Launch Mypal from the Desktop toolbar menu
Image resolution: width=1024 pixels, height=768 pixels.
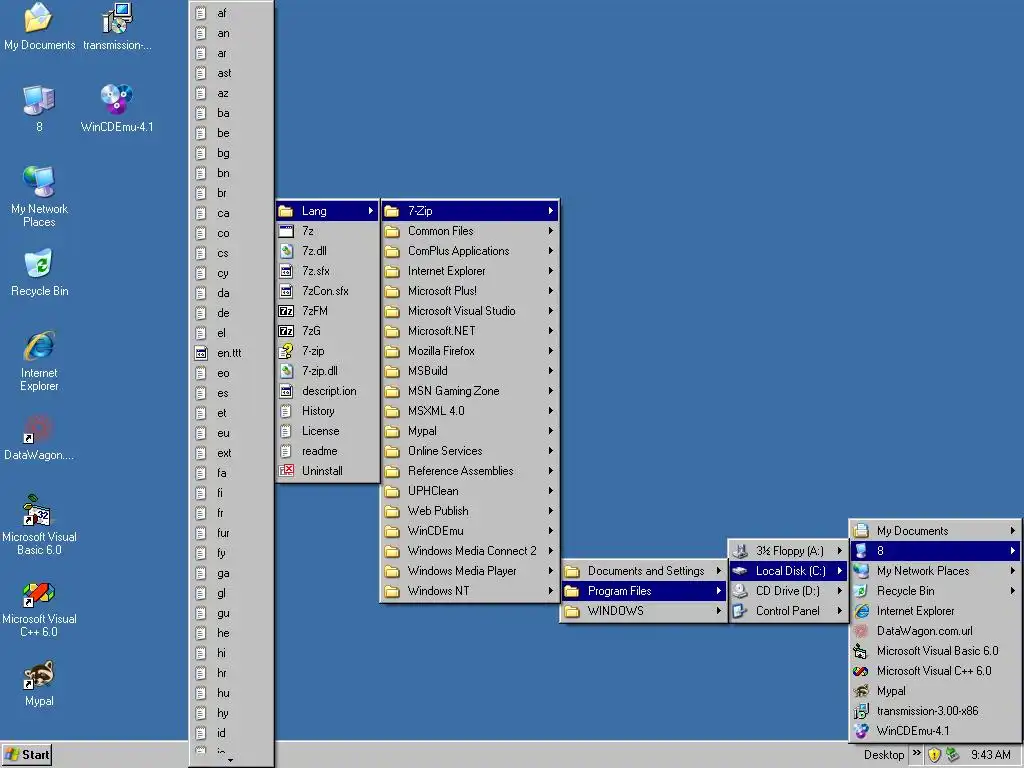pyautogui.click(x=935, y=691)
